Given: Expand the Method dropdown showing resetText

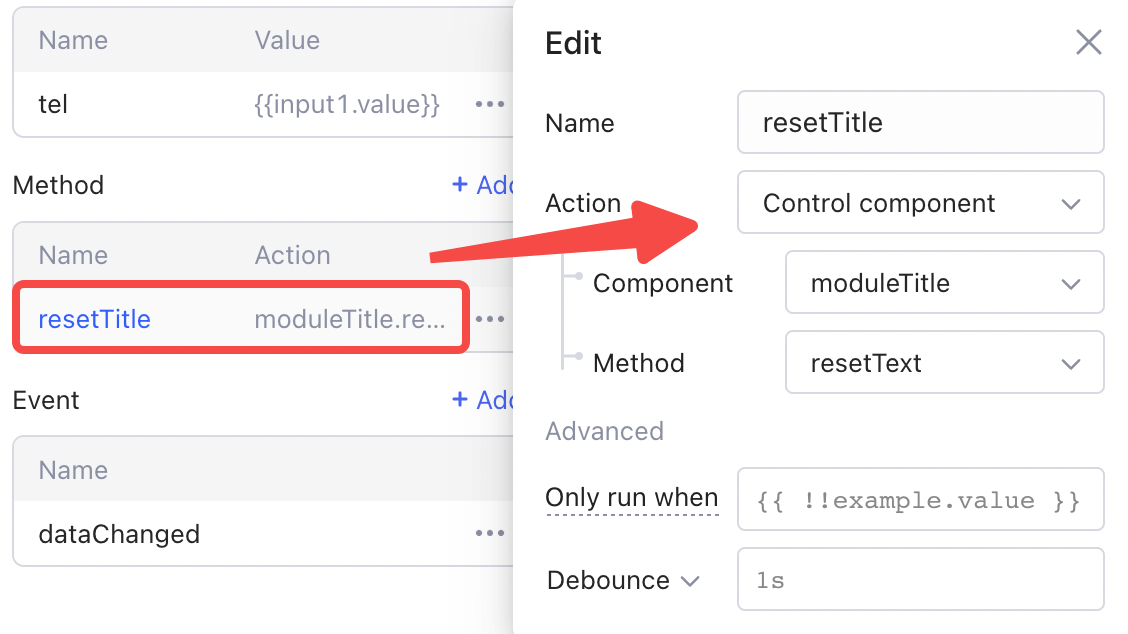Looking at the screenshot, I should (944, 364).
